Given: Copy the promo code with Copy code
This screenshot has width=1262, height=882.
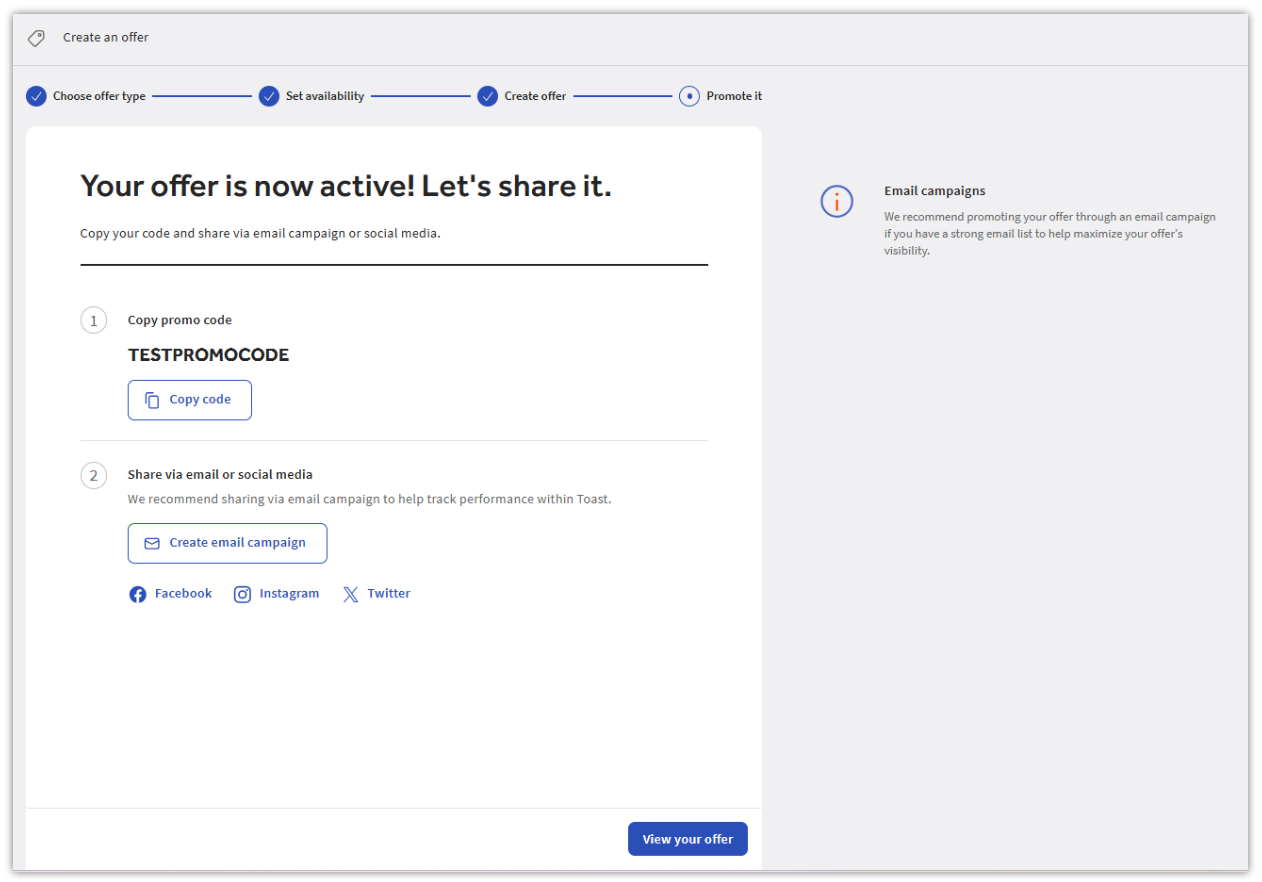Looking at the screenshot, I should pos(190,400).
